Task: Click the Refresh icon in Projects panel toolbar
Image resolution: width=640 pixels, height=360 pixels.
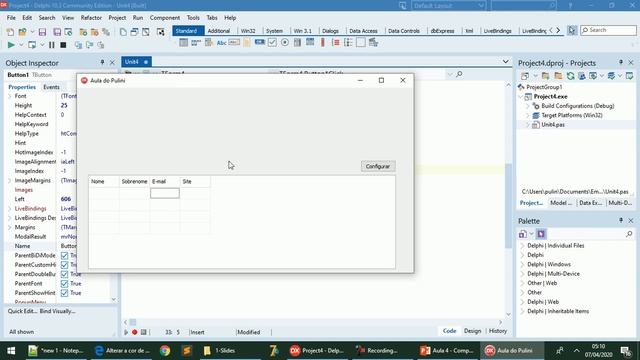Action: [570, 76]
